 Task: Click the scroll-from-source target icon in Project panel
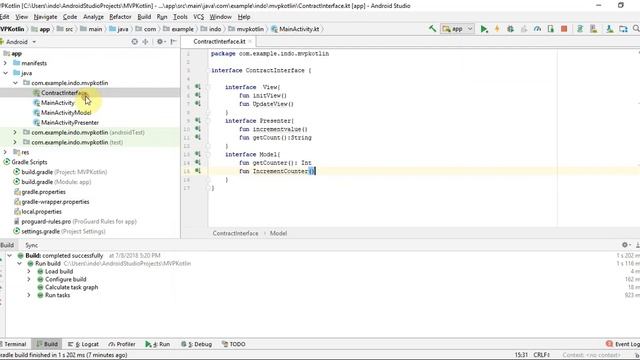click(x=134, y=42)
